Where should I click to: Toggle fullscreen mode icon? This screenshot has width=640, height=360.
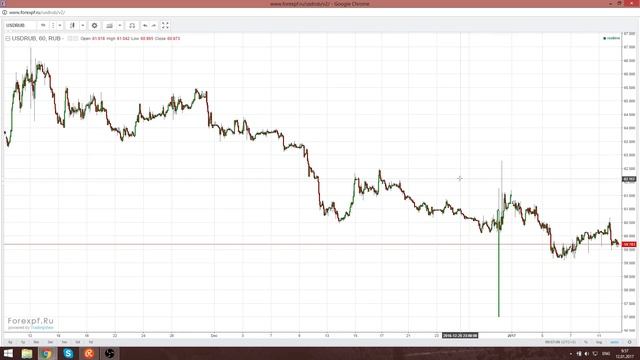click(x=165, y=25)
